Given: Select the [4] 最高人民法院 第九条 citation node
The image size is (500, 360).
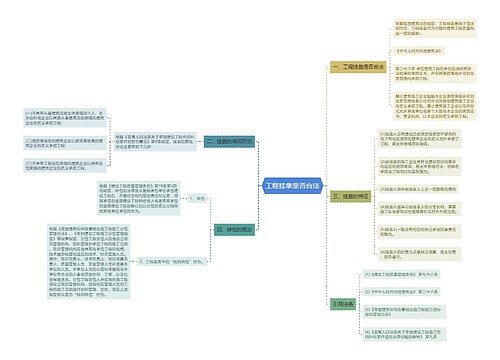Looking at the screenshot, I should point(404,334).
